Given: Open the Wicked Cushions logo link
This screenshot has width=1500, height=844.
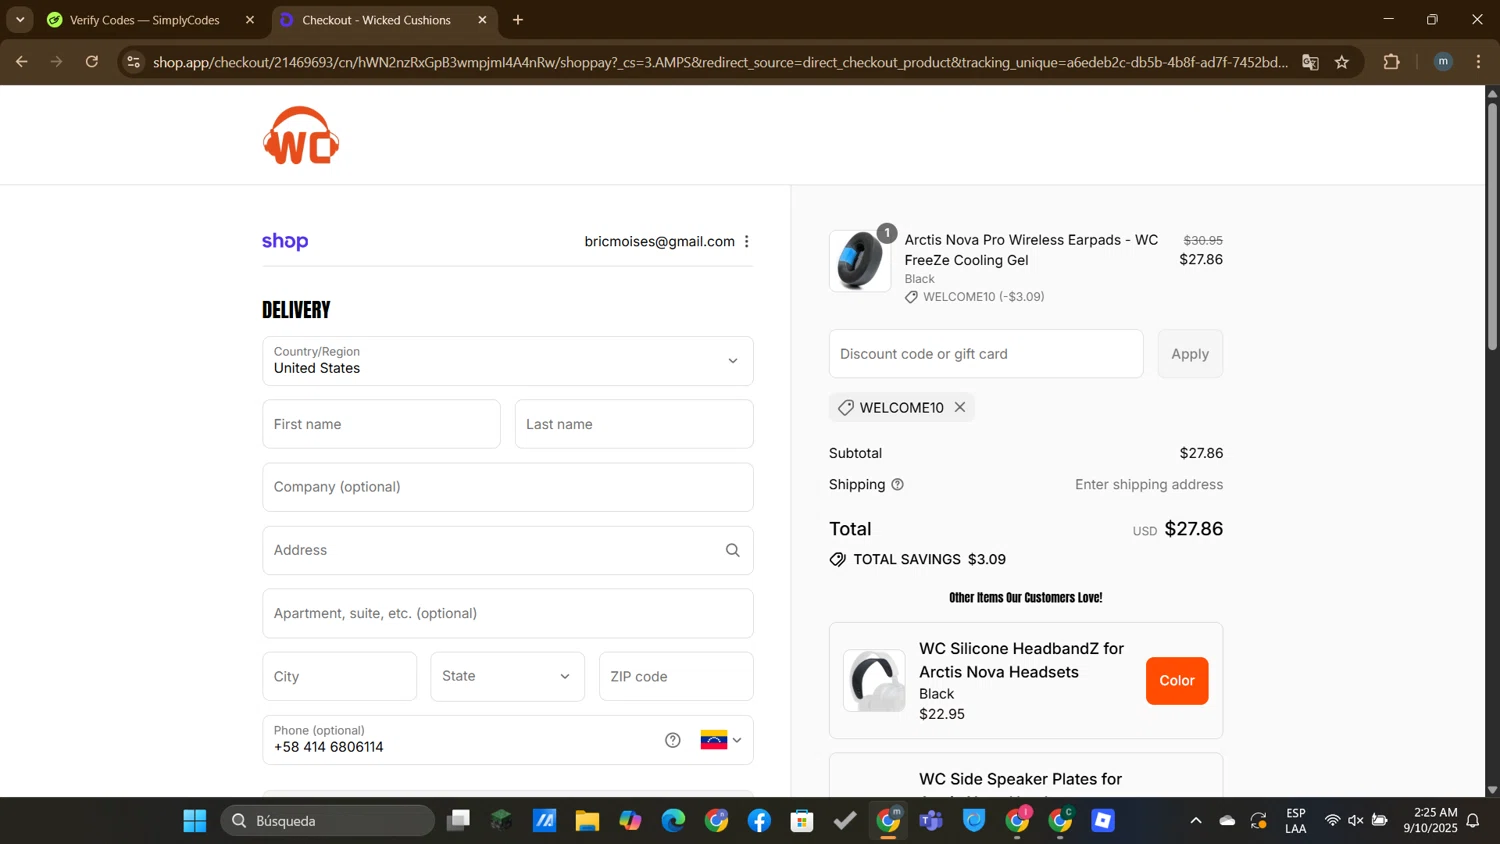Looking at the screenshot, I should (301, 136).
